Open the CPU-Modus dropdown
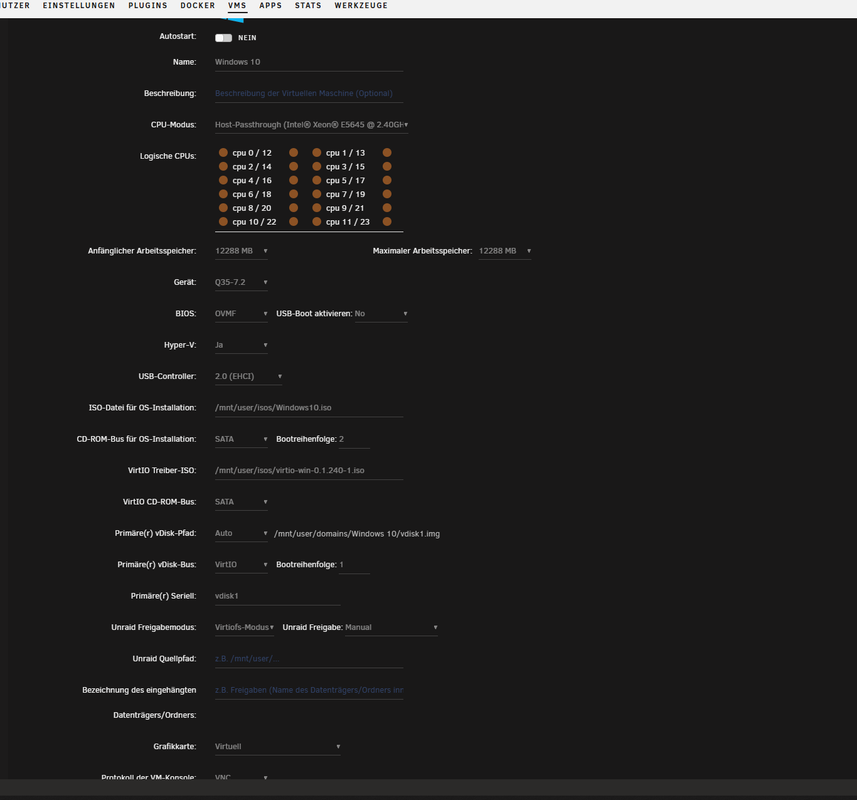This screenshot has height=800, width=857. coord(311,125)
